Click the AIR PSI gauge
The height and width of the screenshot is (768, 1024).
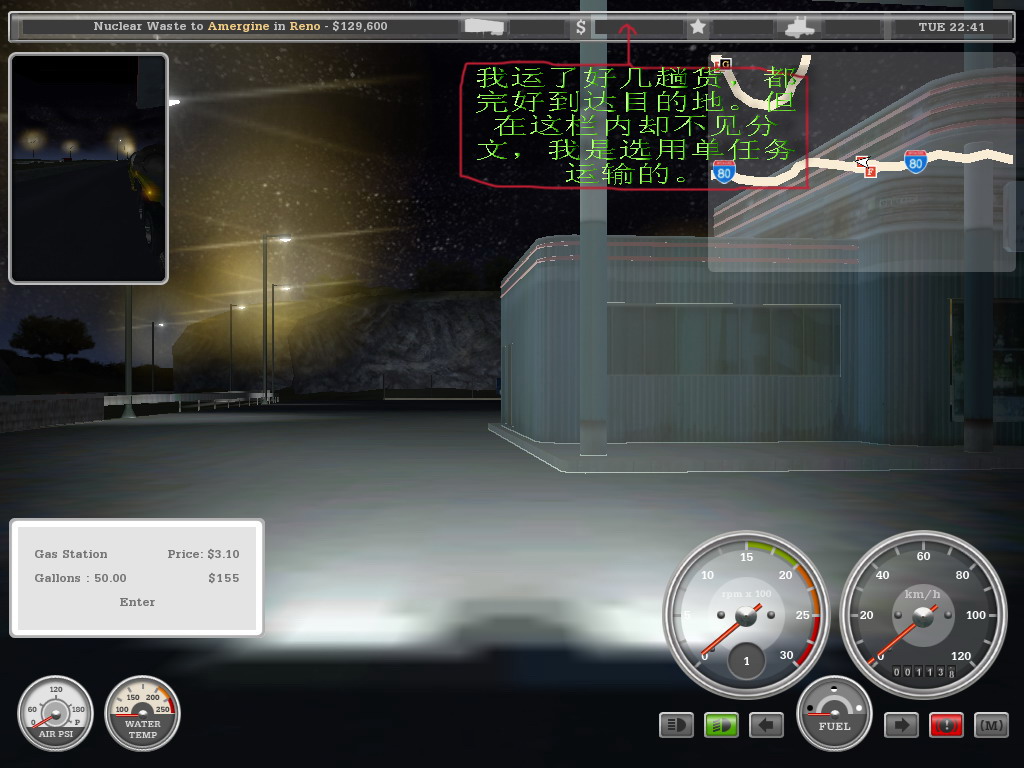[56, 713]
